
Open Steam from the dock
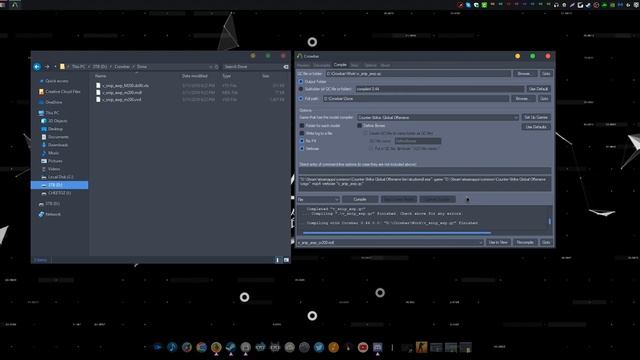[231, 347]
